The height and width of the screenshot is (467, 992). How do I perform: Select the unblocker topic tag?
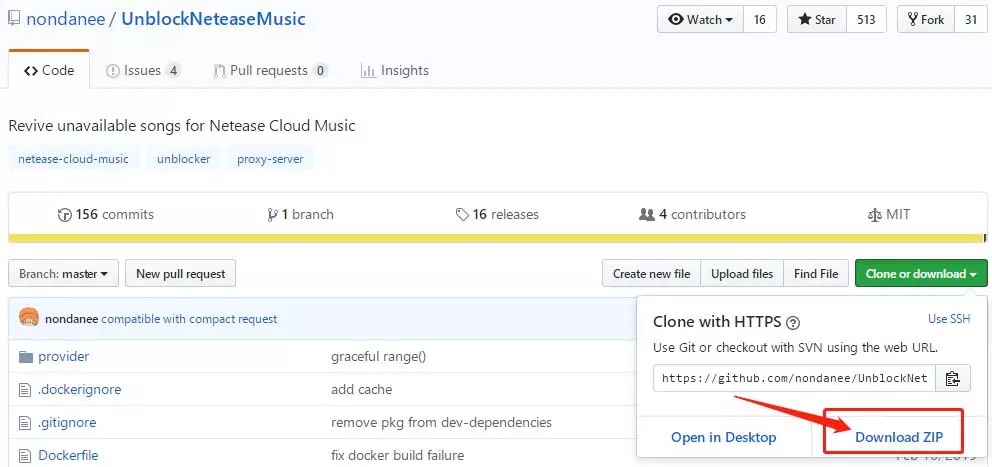[183, 159]
